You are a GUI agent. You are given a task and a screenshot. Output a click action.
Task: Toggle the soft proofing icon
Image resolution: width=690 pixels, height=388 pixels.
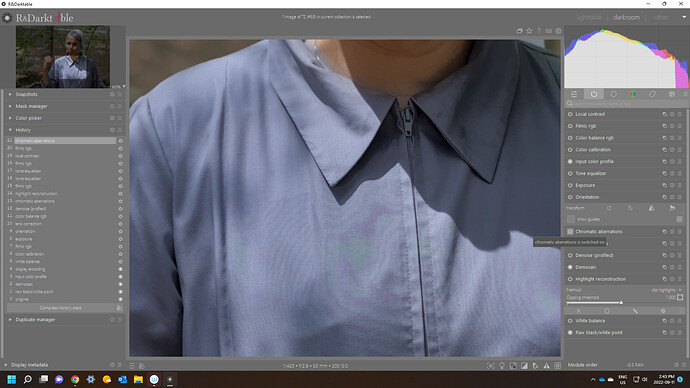[536, 366]
